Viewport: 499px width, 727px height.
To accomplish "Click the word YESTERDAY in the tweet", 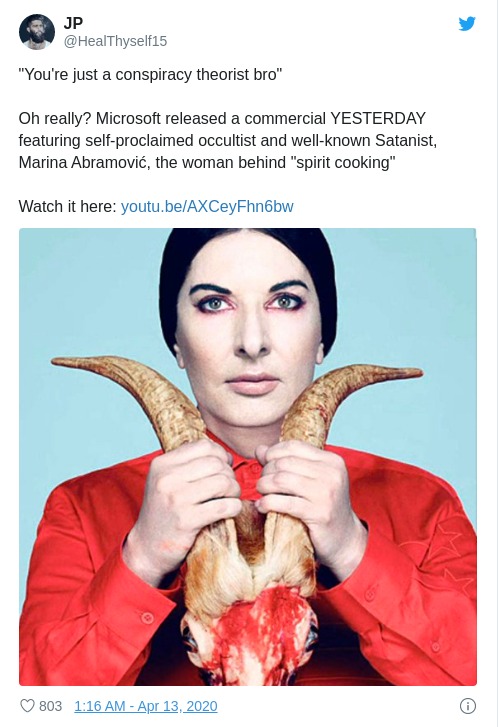I will tap(377, 118).
